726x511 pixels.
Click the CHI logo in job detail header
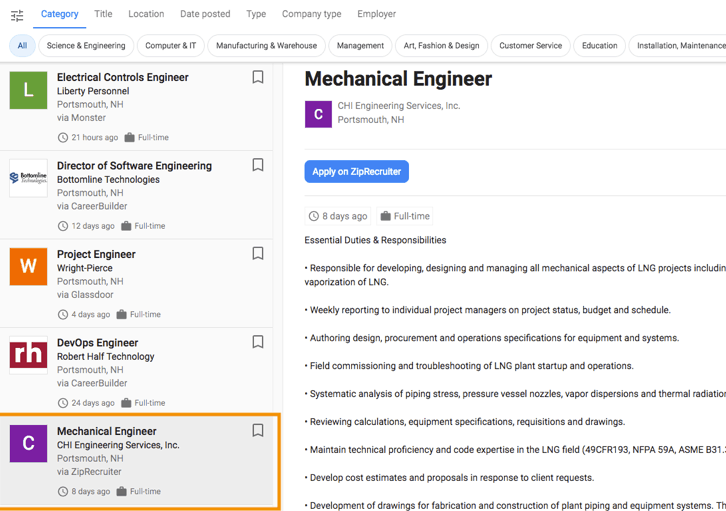pos(318,114)
